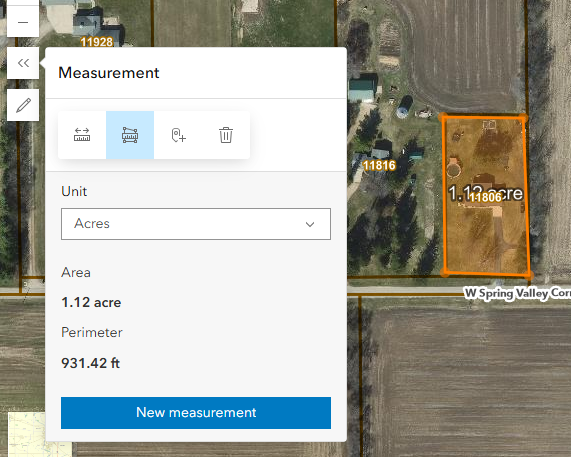Select the Unit label
Image resolution: width=571 pixels, height=457 pixels.
point(74,191)
